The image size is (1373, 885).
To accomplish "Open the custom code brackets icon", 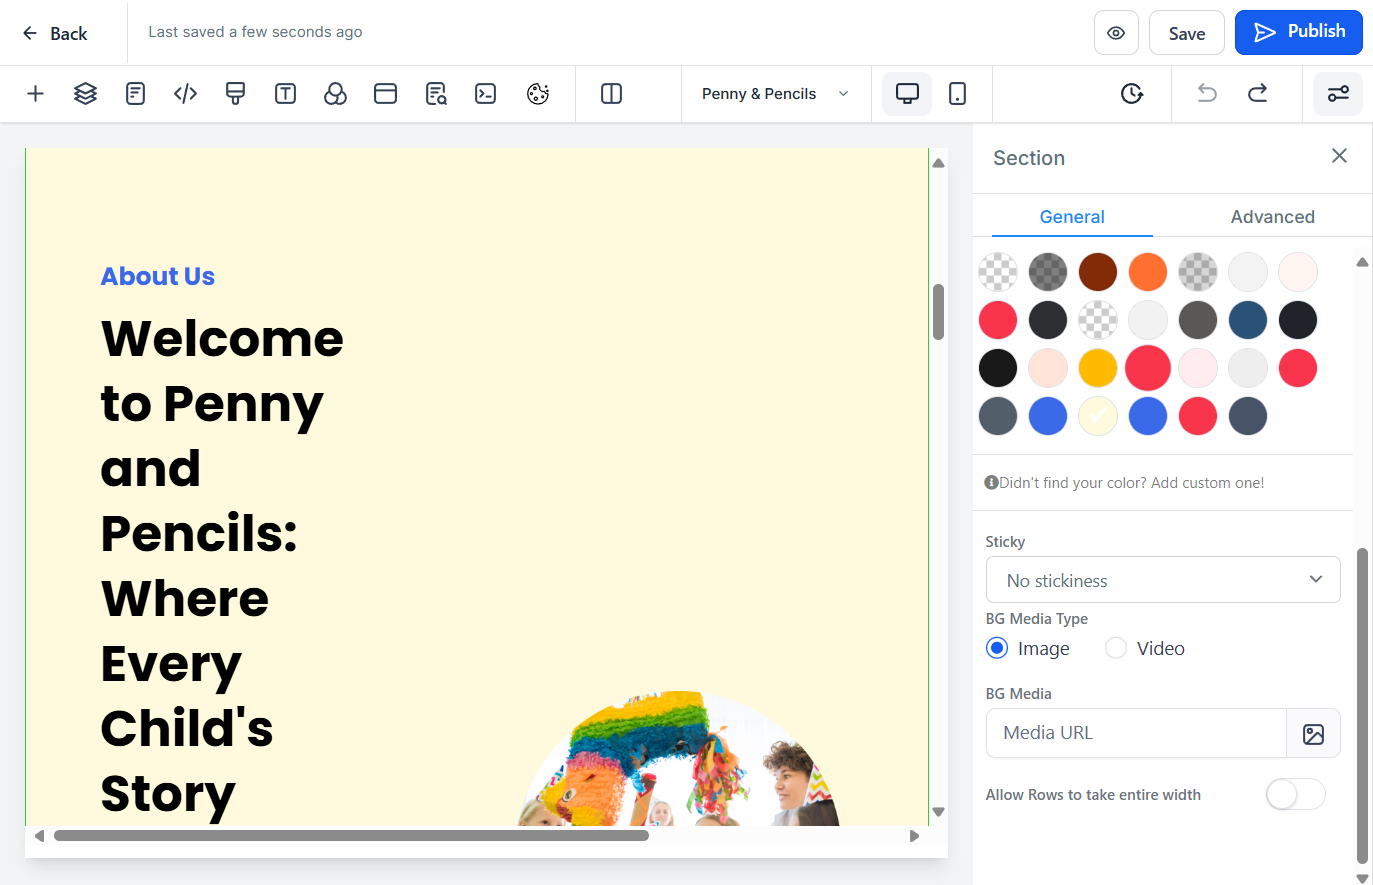I will (x=185, y=94).
